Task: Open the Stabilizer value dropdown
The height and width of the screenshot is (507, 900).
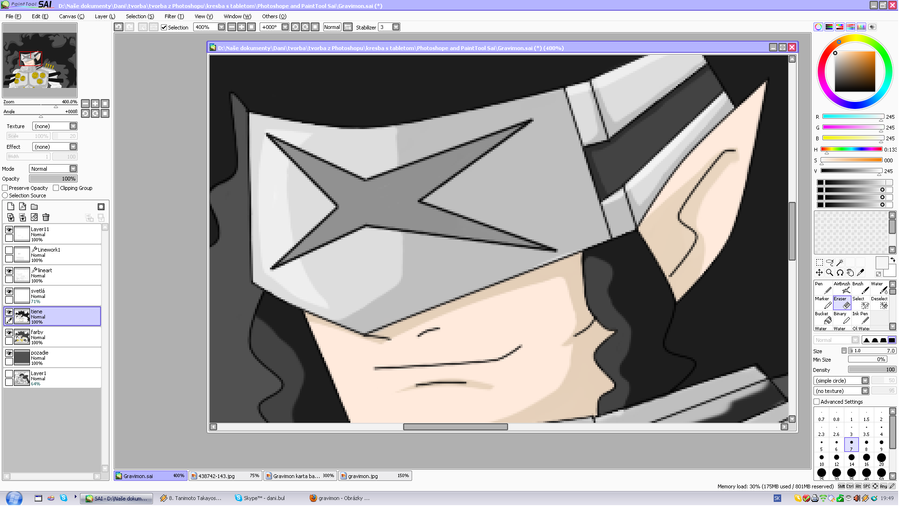Action: pos(396,27)
